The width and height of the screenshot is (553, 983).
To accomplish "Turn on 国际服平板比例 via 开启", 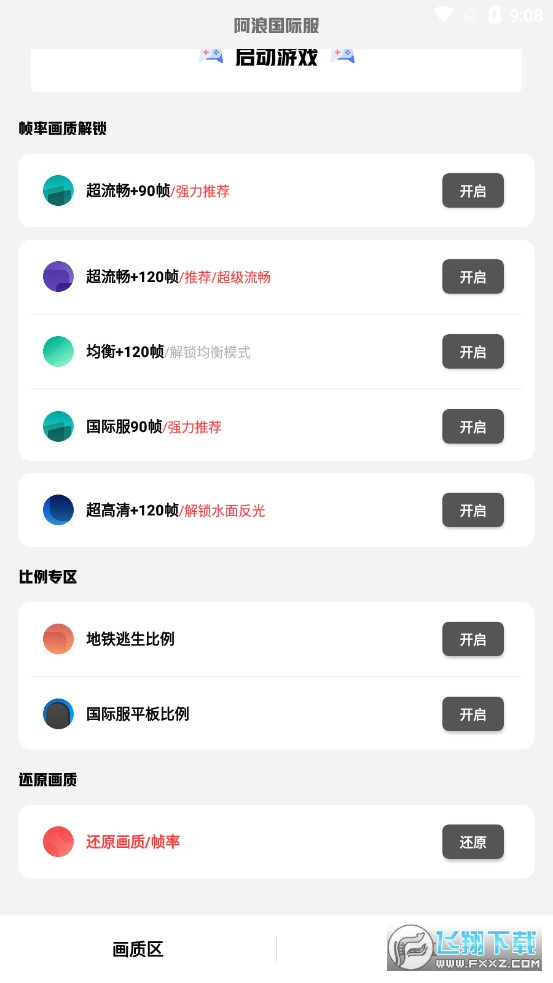I will point(473,714).
